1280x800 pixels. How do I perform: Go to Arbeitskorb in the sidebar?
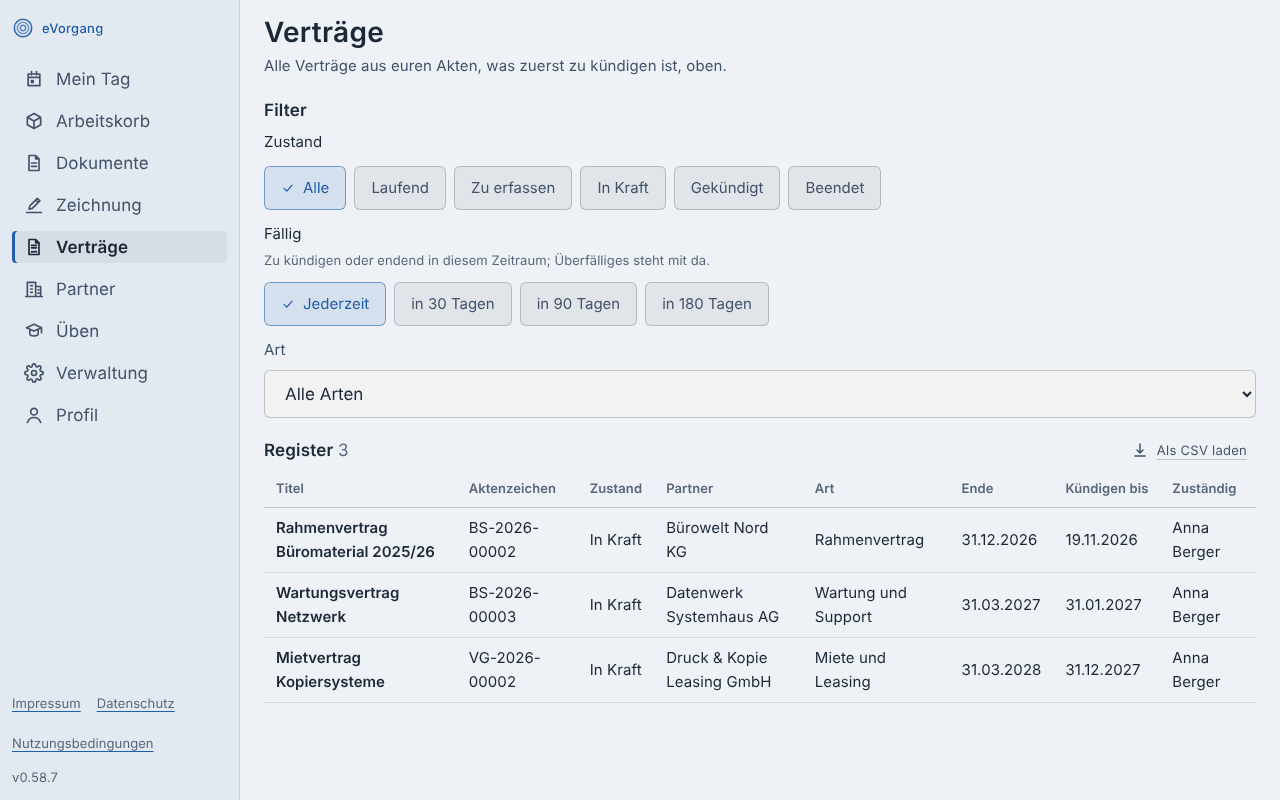[x=119, y=121]
